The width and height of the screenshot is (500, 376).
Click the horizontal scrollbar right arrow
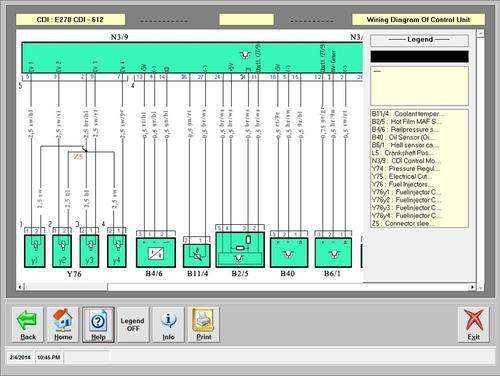coord(472,287)
